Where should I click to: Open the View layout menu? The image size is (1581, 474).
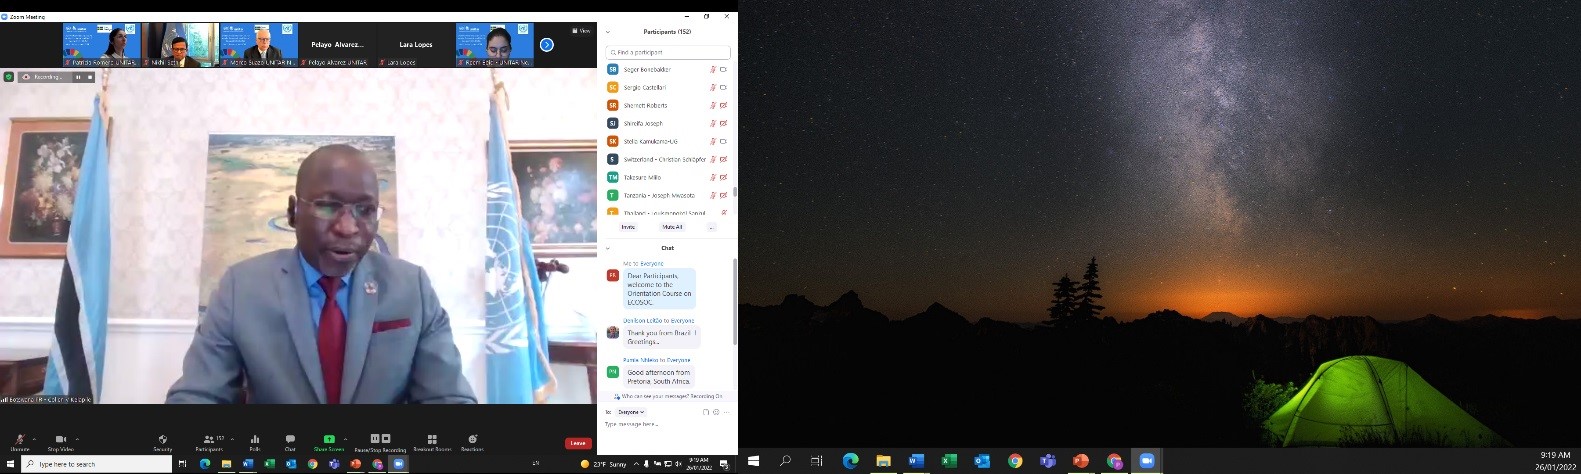(581, 31)
